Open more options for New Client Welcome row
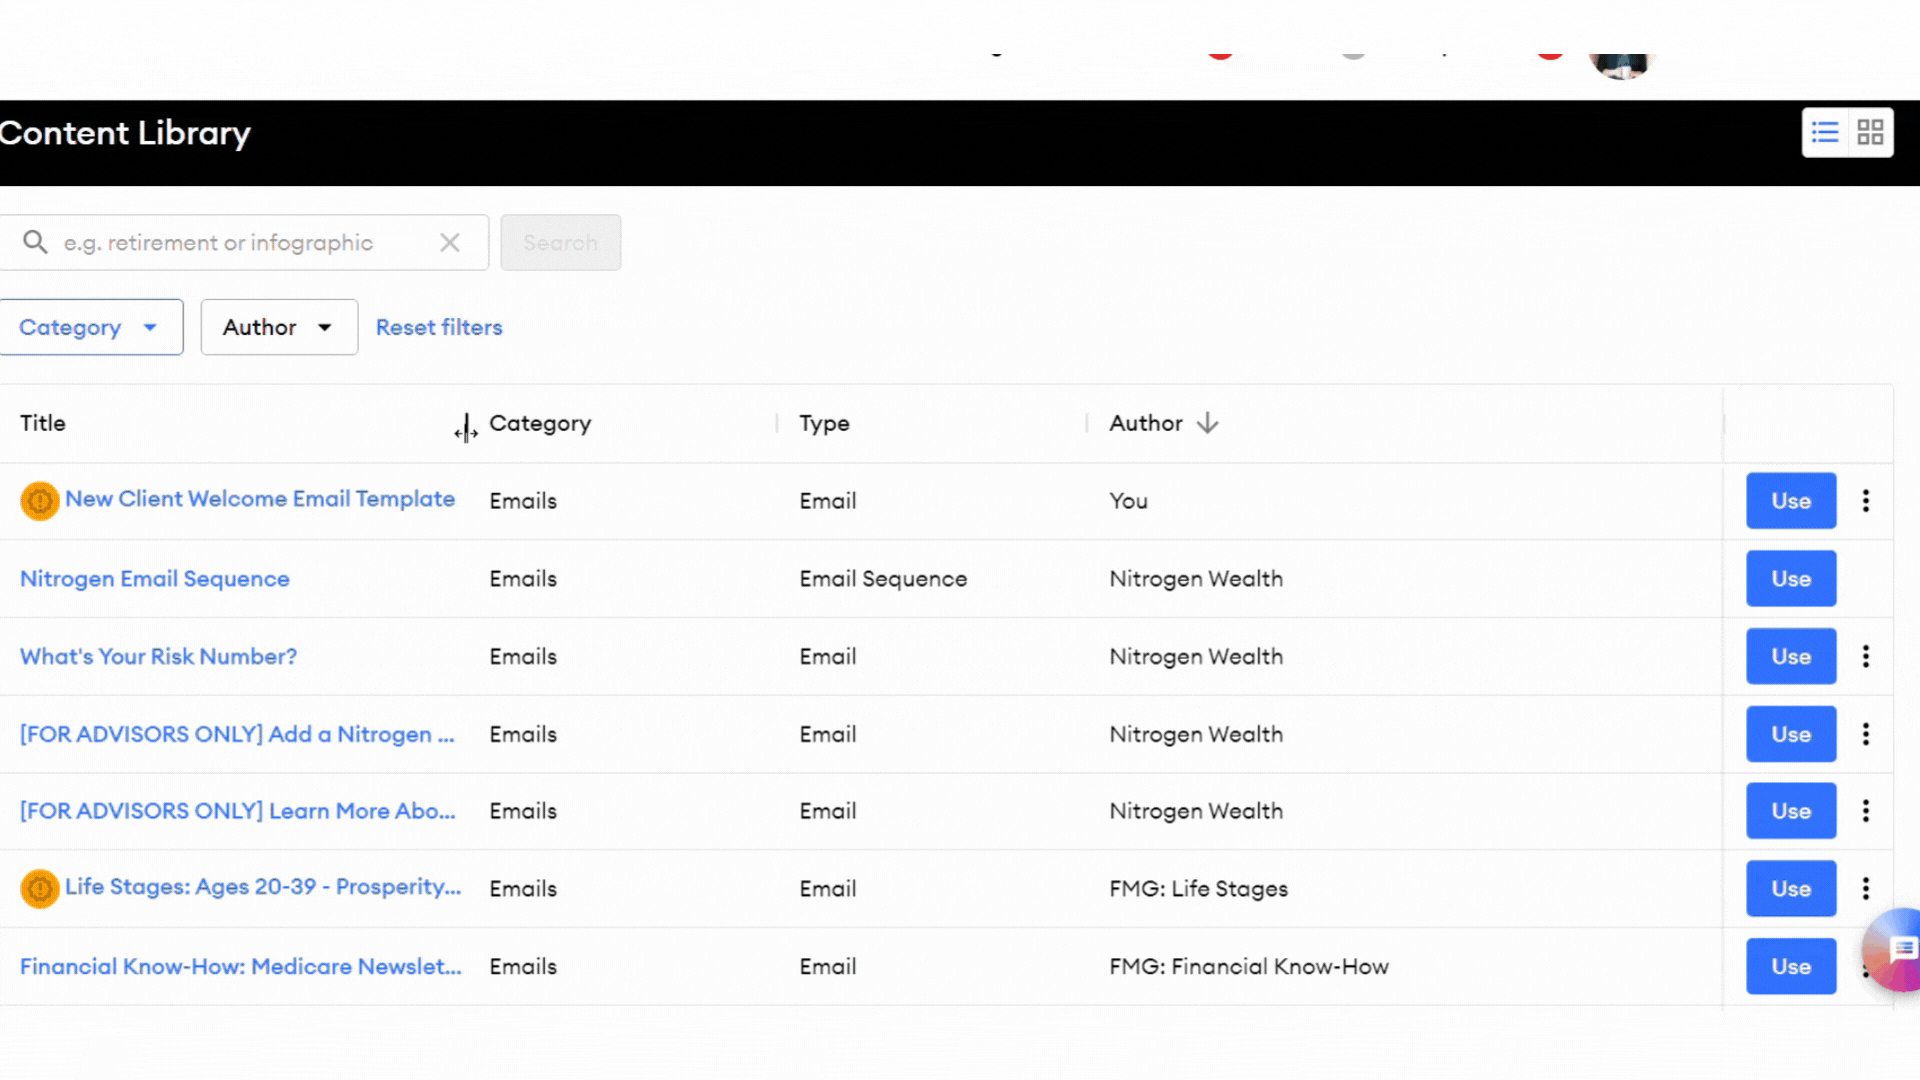Image resolution: width=1920 pixels, height=1080 pixels. [1865, 500]
